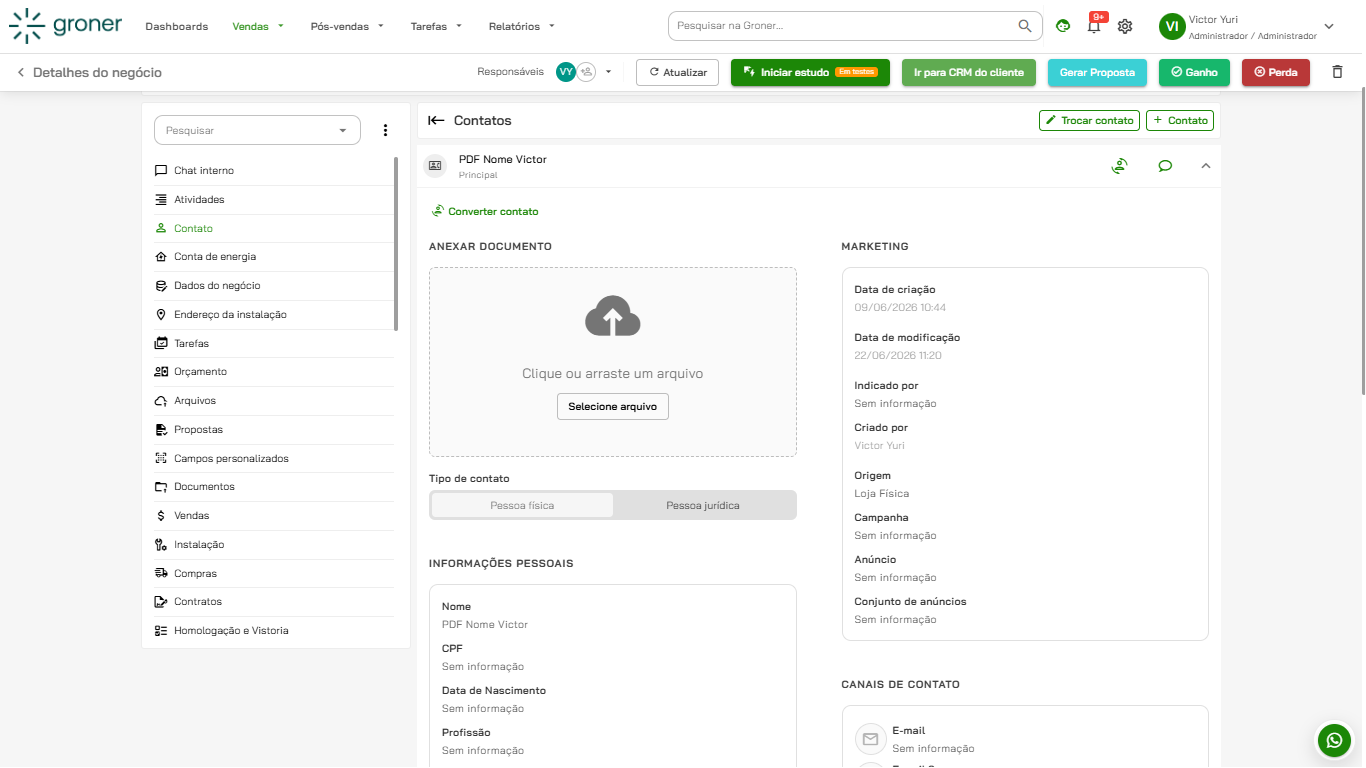The width and height of the screenshot is (1366, 768).
Task: Click the Atualizar button
Action: (x=677, y=72)
